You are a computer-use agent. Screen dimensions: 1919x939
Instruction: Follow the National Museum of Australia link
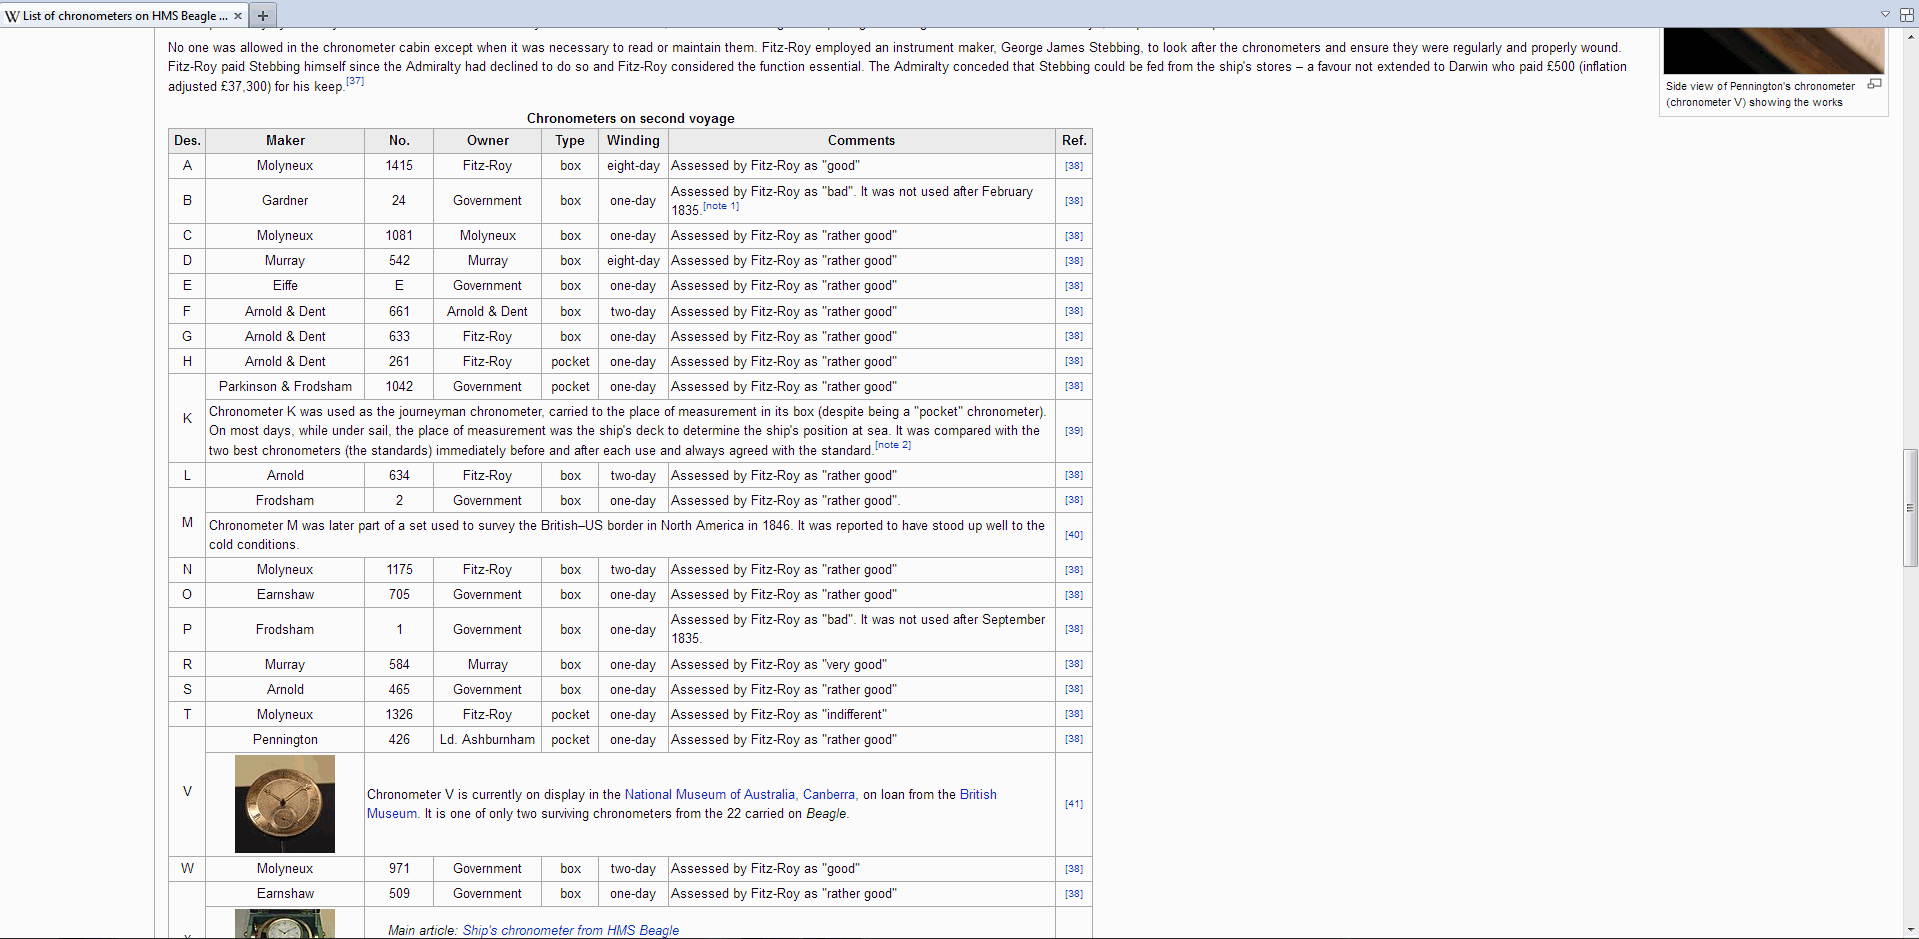point(710,795)
